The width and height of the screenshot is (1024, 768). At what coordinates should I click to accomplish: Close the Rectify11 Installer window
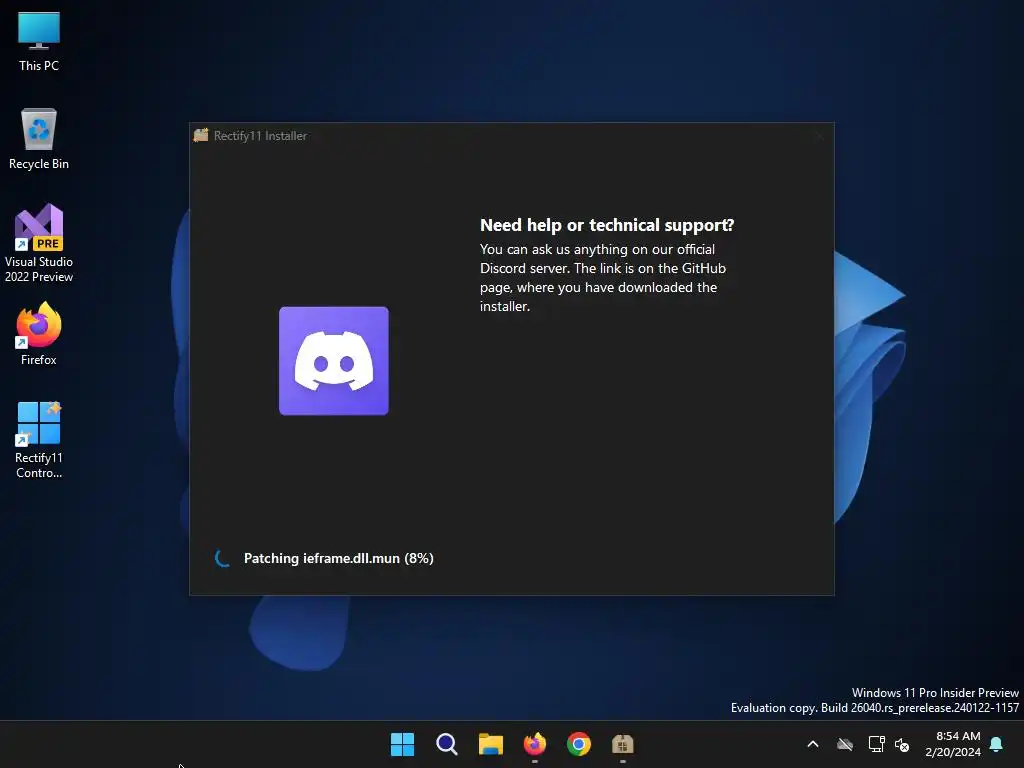click(x=820, y=136)
